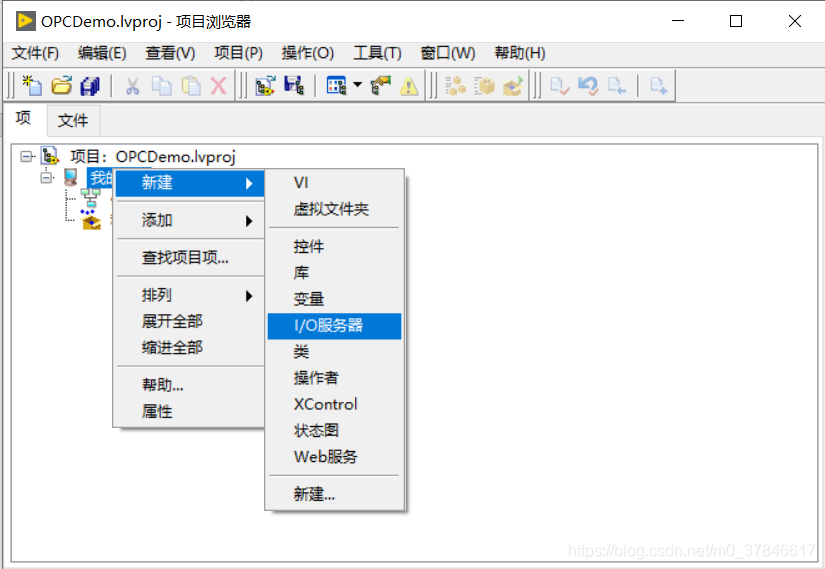Open the 项目(P) menu
The height and width of the screenshot is (569, 825).
[238, 53]
